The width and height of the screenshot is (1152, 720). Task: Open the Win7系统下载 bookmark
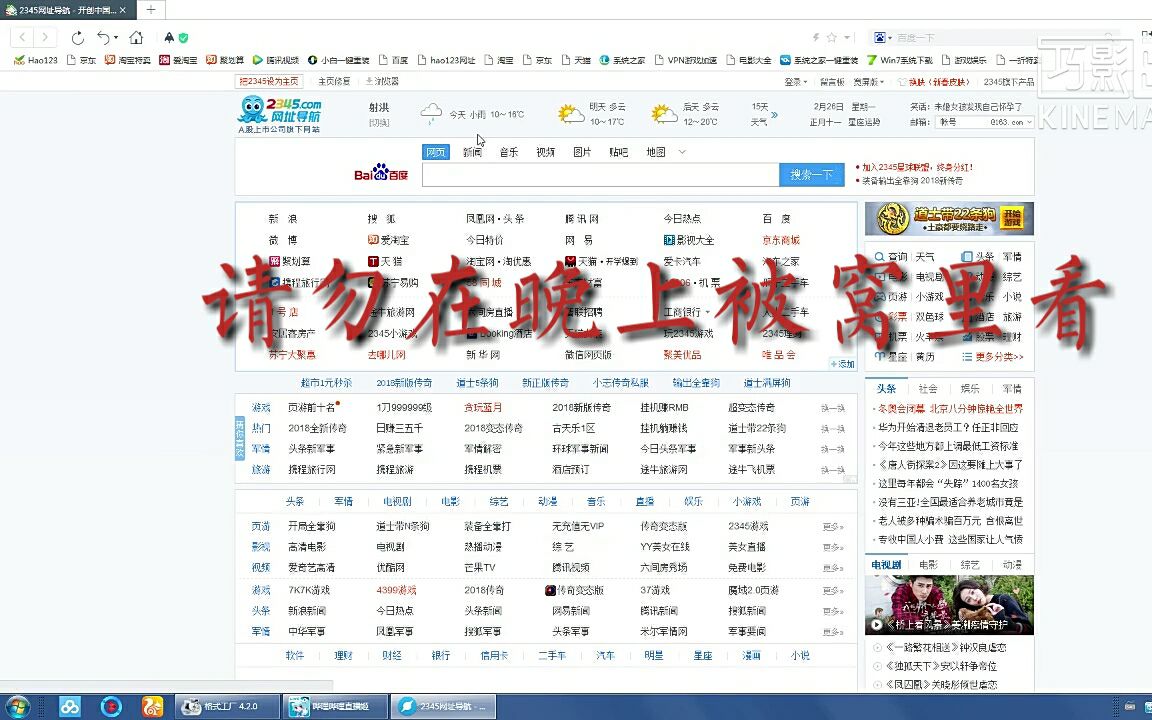[900, 60]
